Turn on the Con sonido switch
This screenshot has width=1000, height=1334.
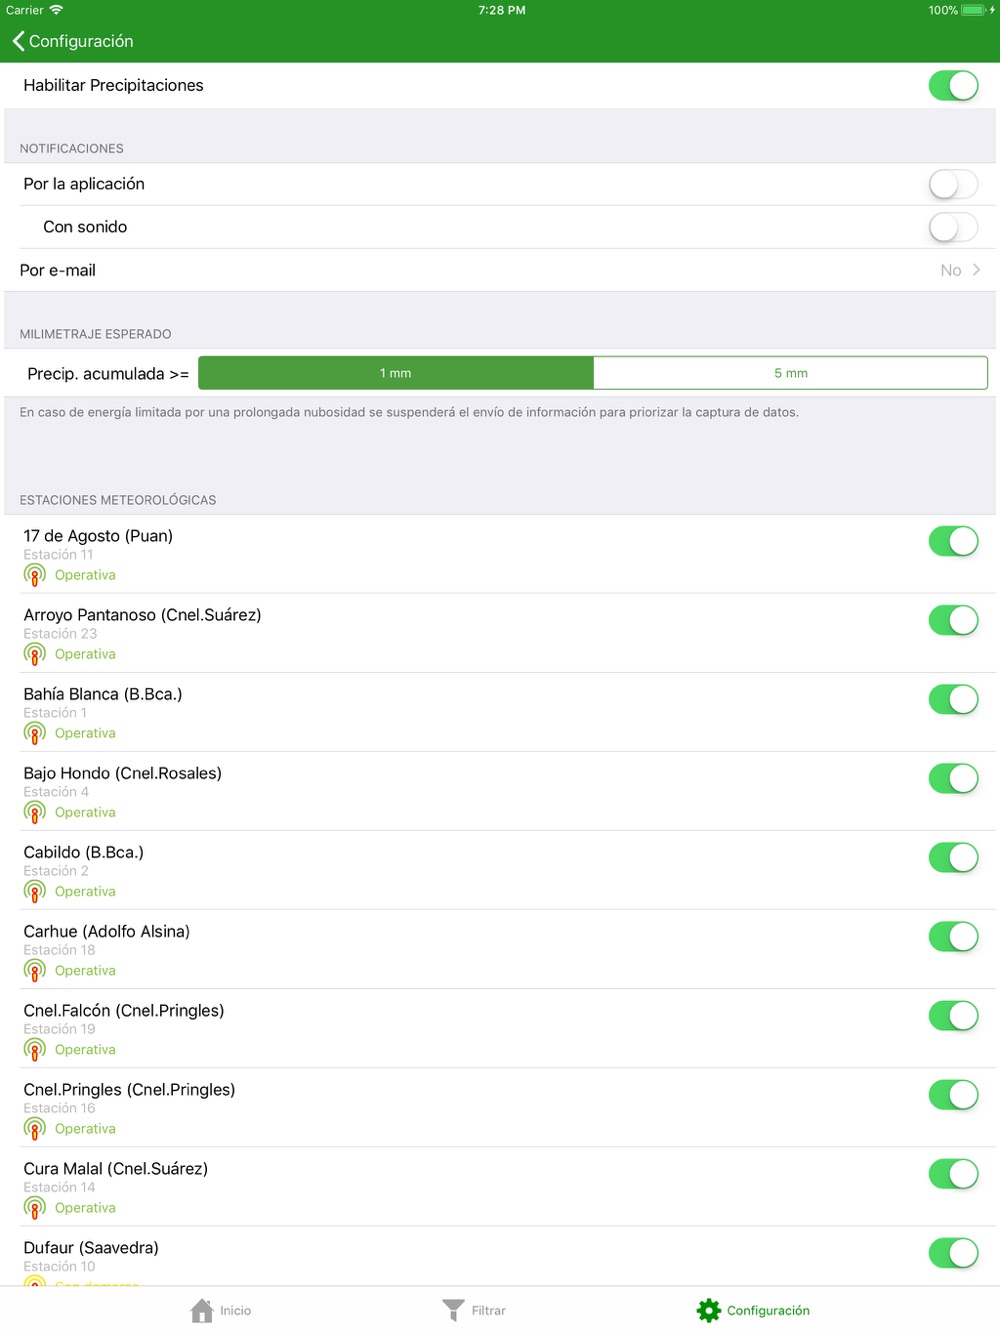tap(952, 227)
